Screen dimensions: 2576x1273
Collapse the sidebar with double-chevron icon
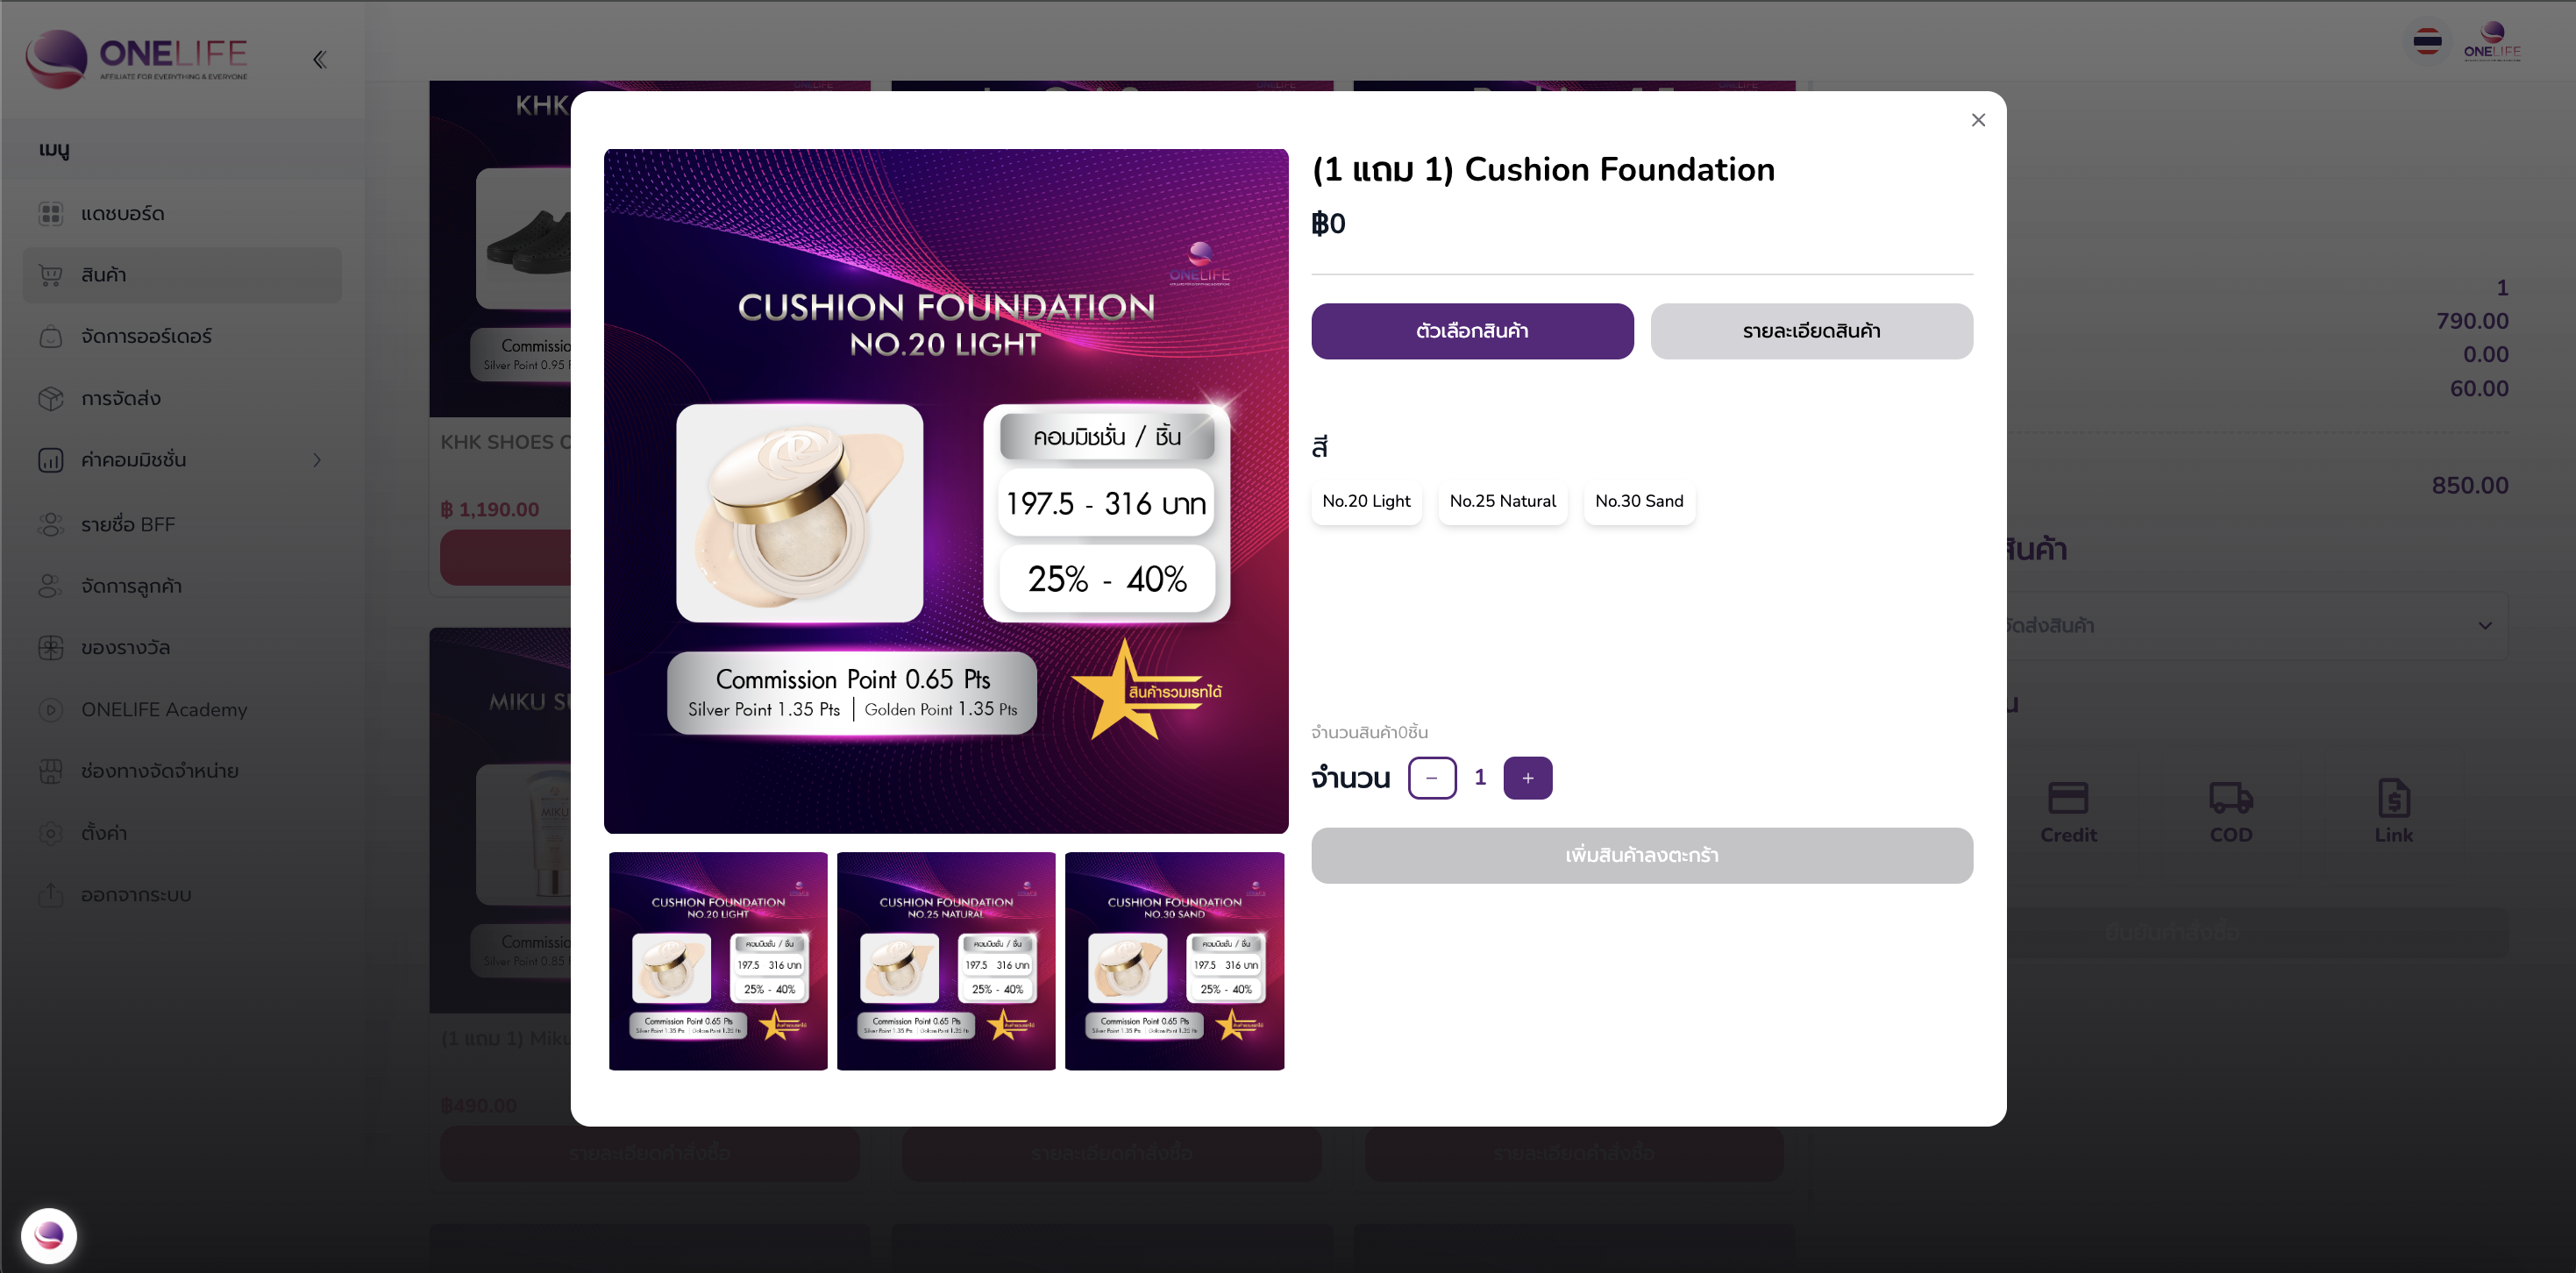point(319,59)
